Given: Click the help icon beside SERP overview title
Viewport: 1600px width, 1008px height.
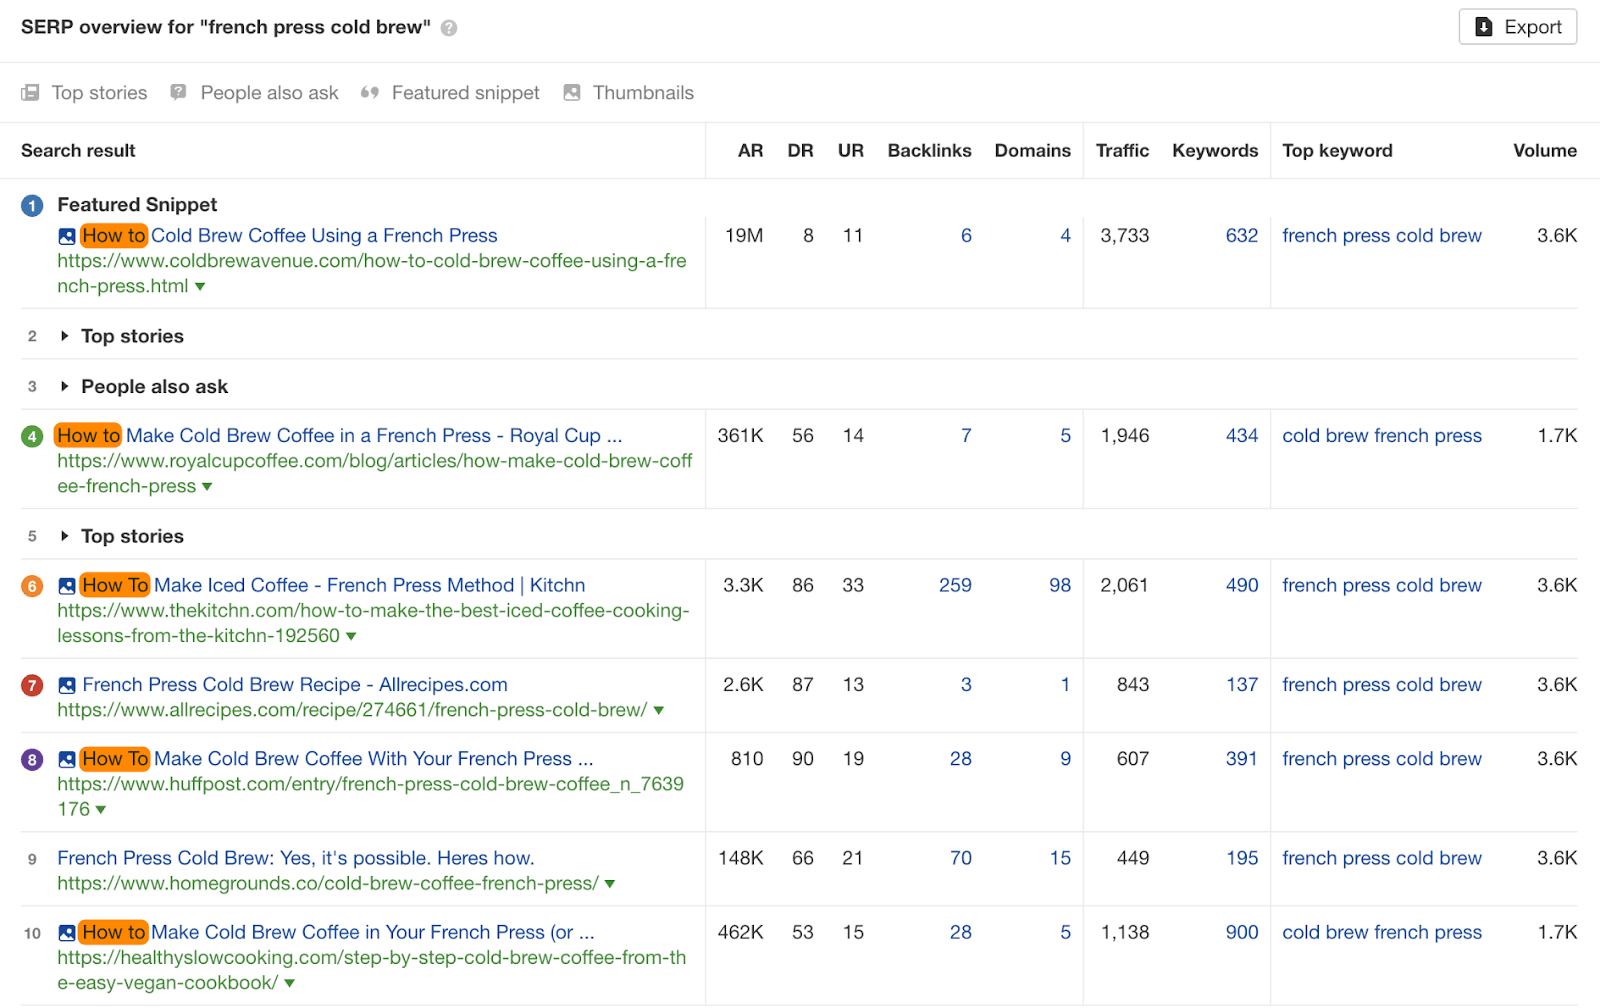Looking at the screenshot, I should [x=449, y=28].
